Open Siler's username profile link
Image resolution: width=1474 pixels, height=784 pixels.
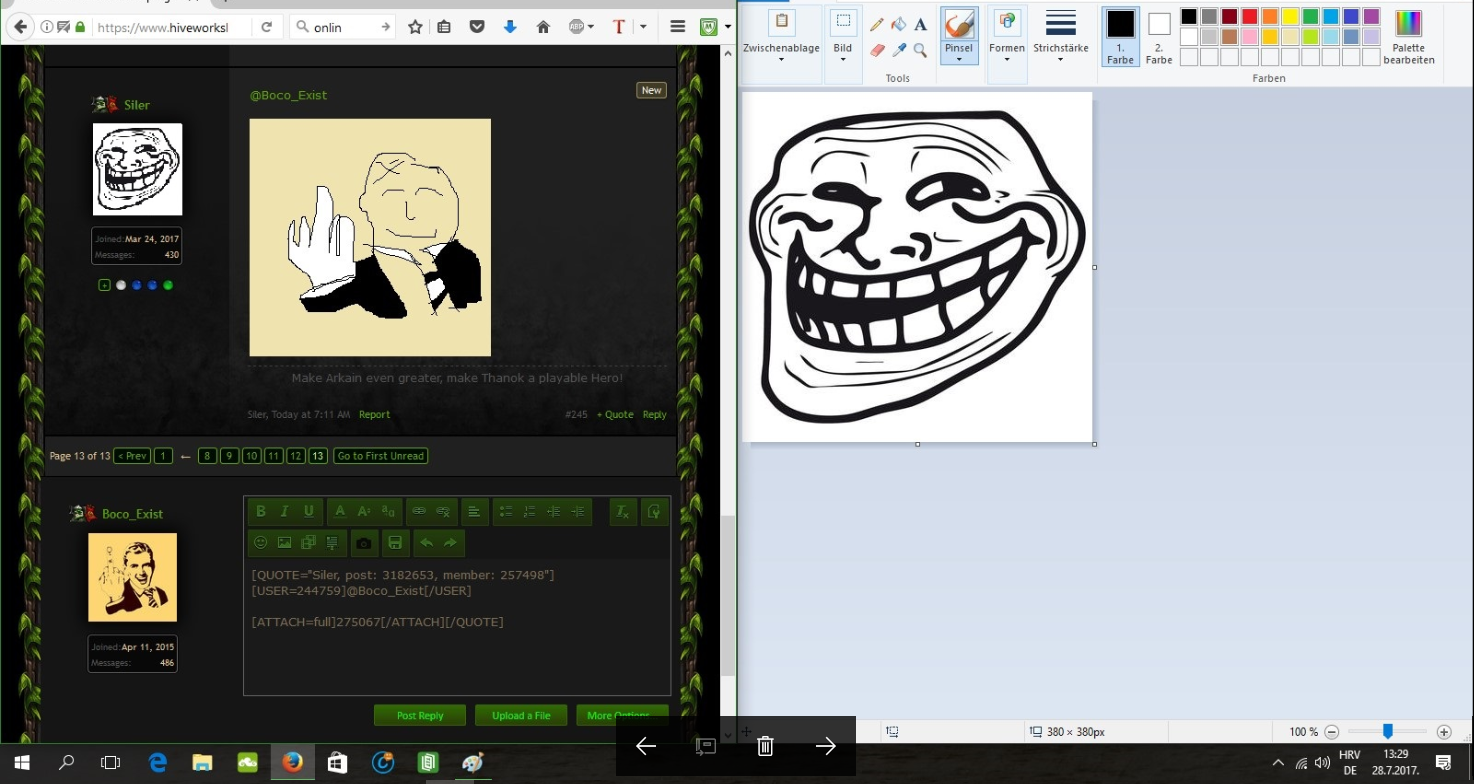[137, 105]
